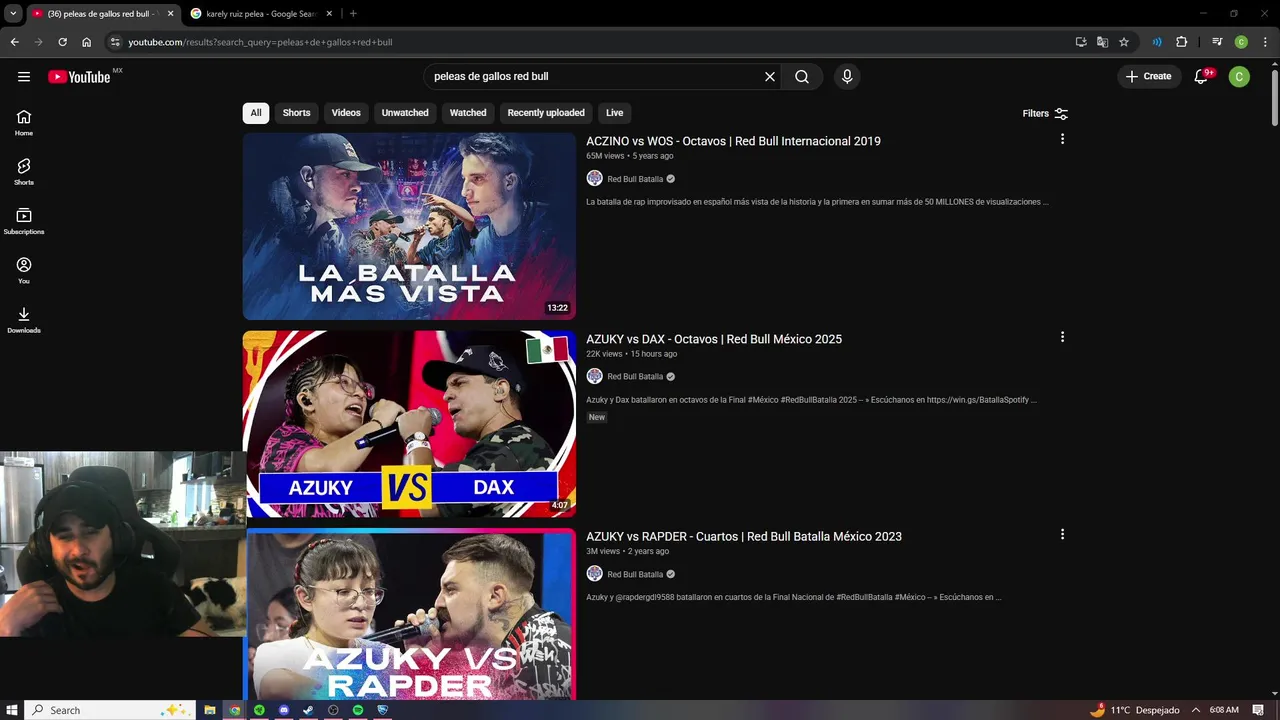The image size is (1280, 720).
Task: View site information icon in address bar
Action: click(x=115, y=42)
